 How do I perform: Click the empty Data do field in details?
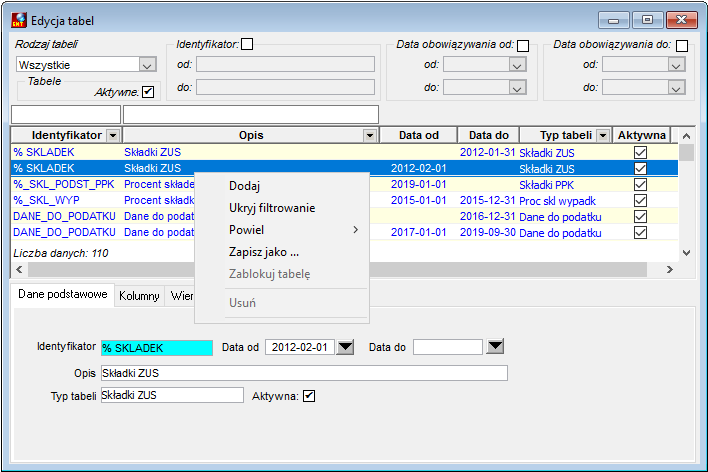tap(448, 347)
